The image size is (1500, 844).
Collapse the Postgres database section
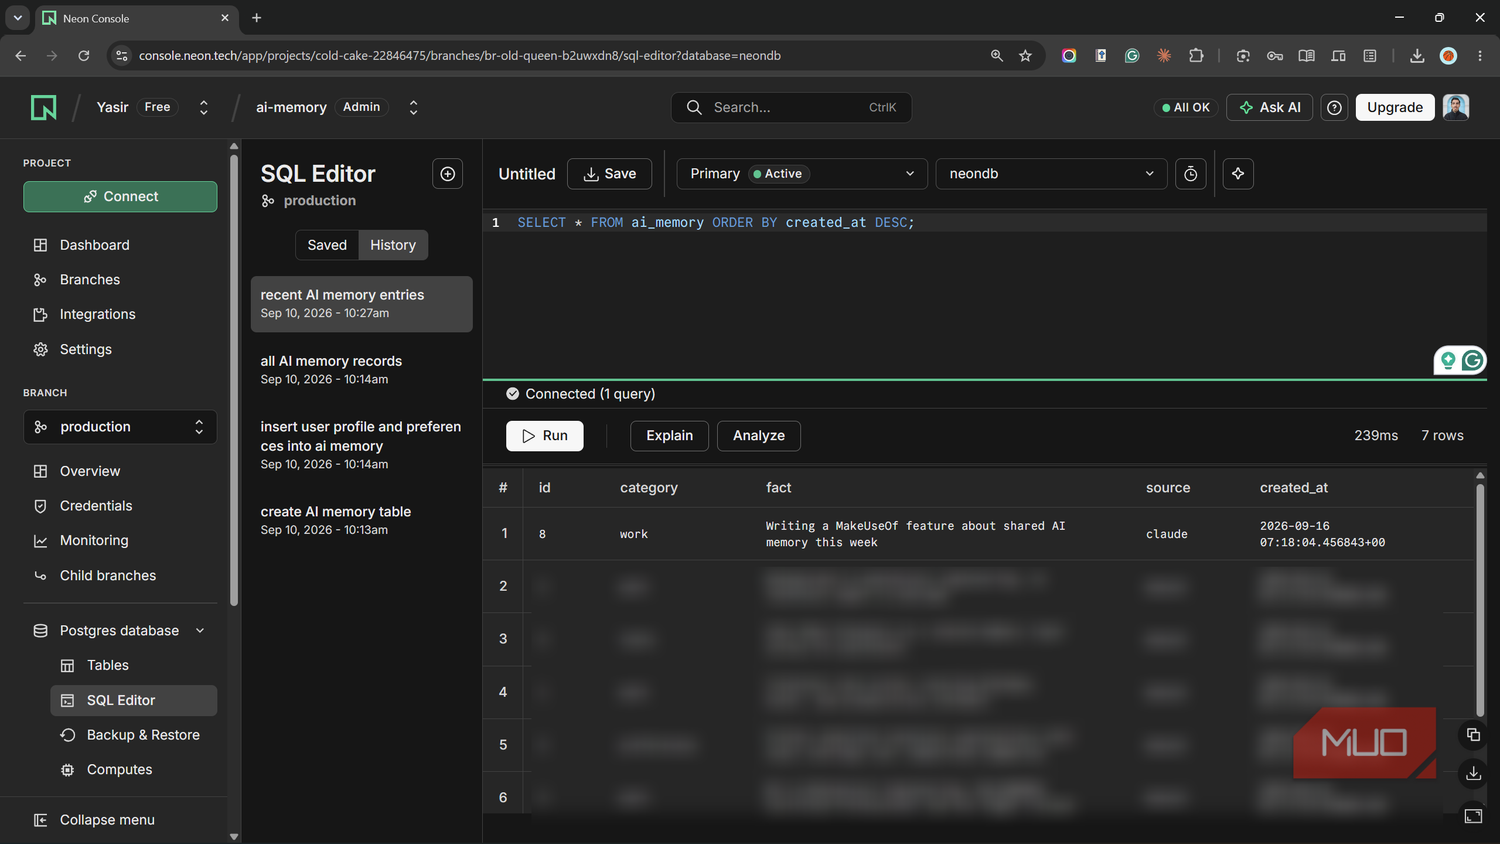pyautogui.click(x=200, y=631)
